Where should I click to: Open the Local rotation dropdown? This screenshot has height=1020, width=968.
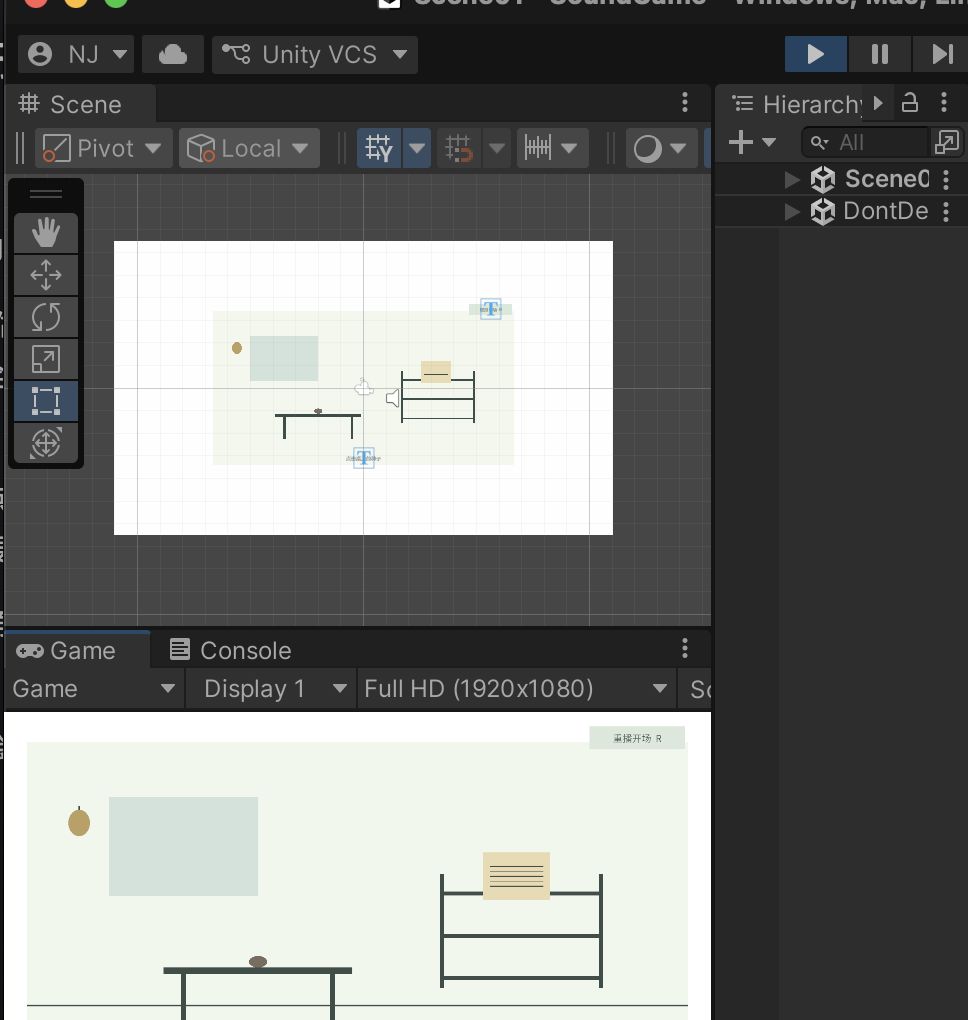pos(249,148)
